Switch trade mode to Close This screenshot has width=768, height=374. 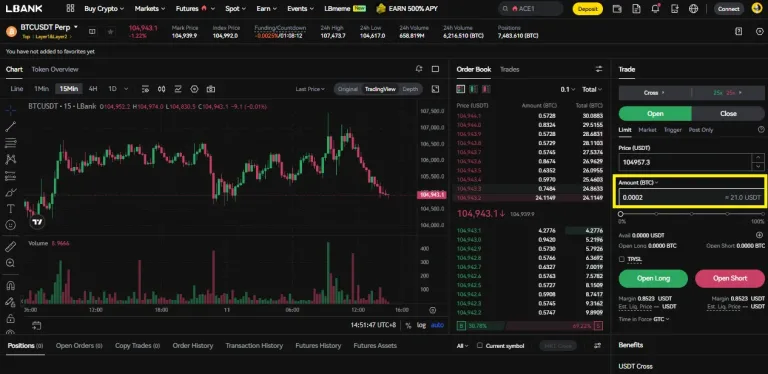click(728, 114)
